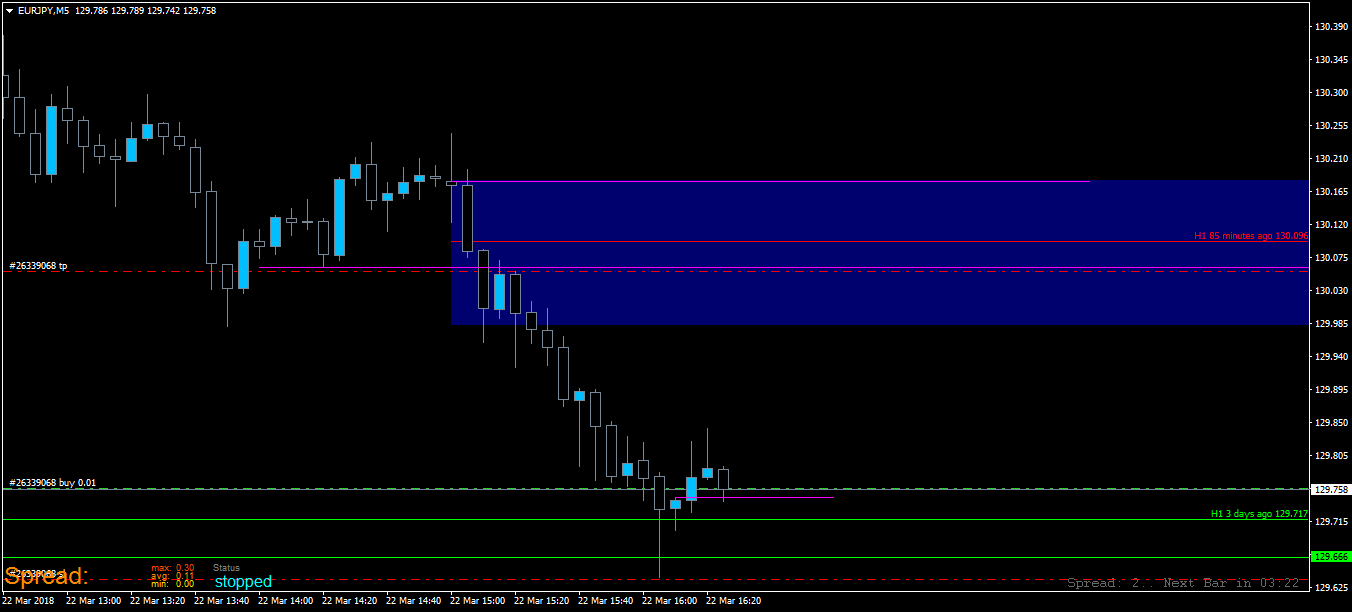Click the 129.625 price scale value
This screenshot has height=612, width=1352.
pyautogui.click(x=1330, y=588)
